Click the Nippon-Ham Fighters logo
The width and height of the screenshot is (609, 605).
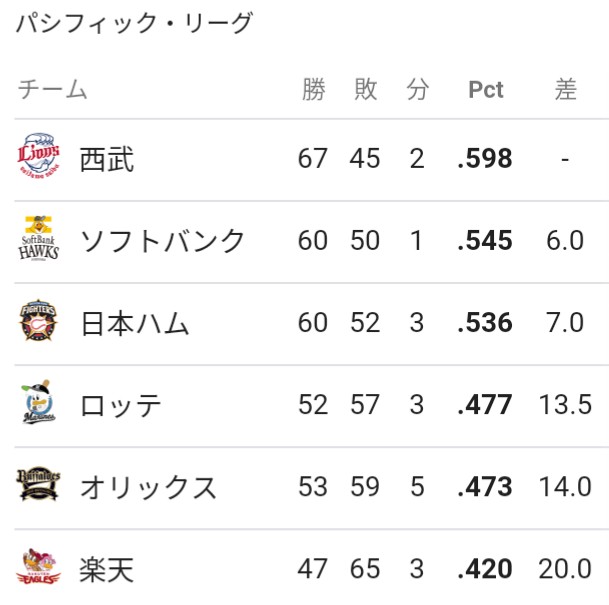pyautogui.click(x=38, y=320)
